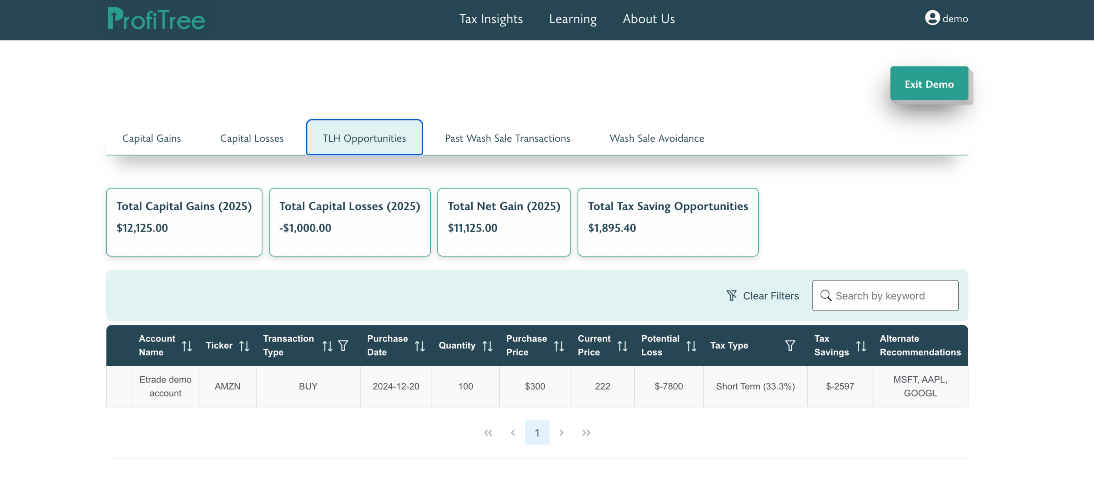Click the Exit Demo button
This screenshot has height=500, width=1094.
(x=929, y=84)
